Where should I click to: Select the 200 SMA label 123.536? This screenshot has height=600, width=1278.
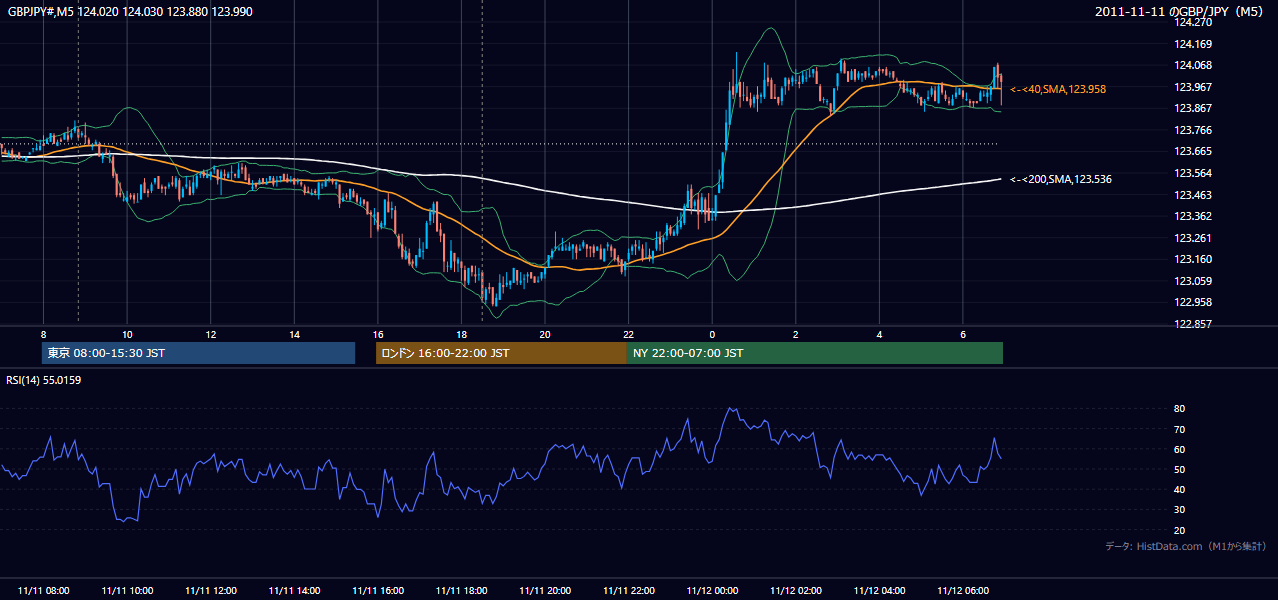coord(1061,179)
